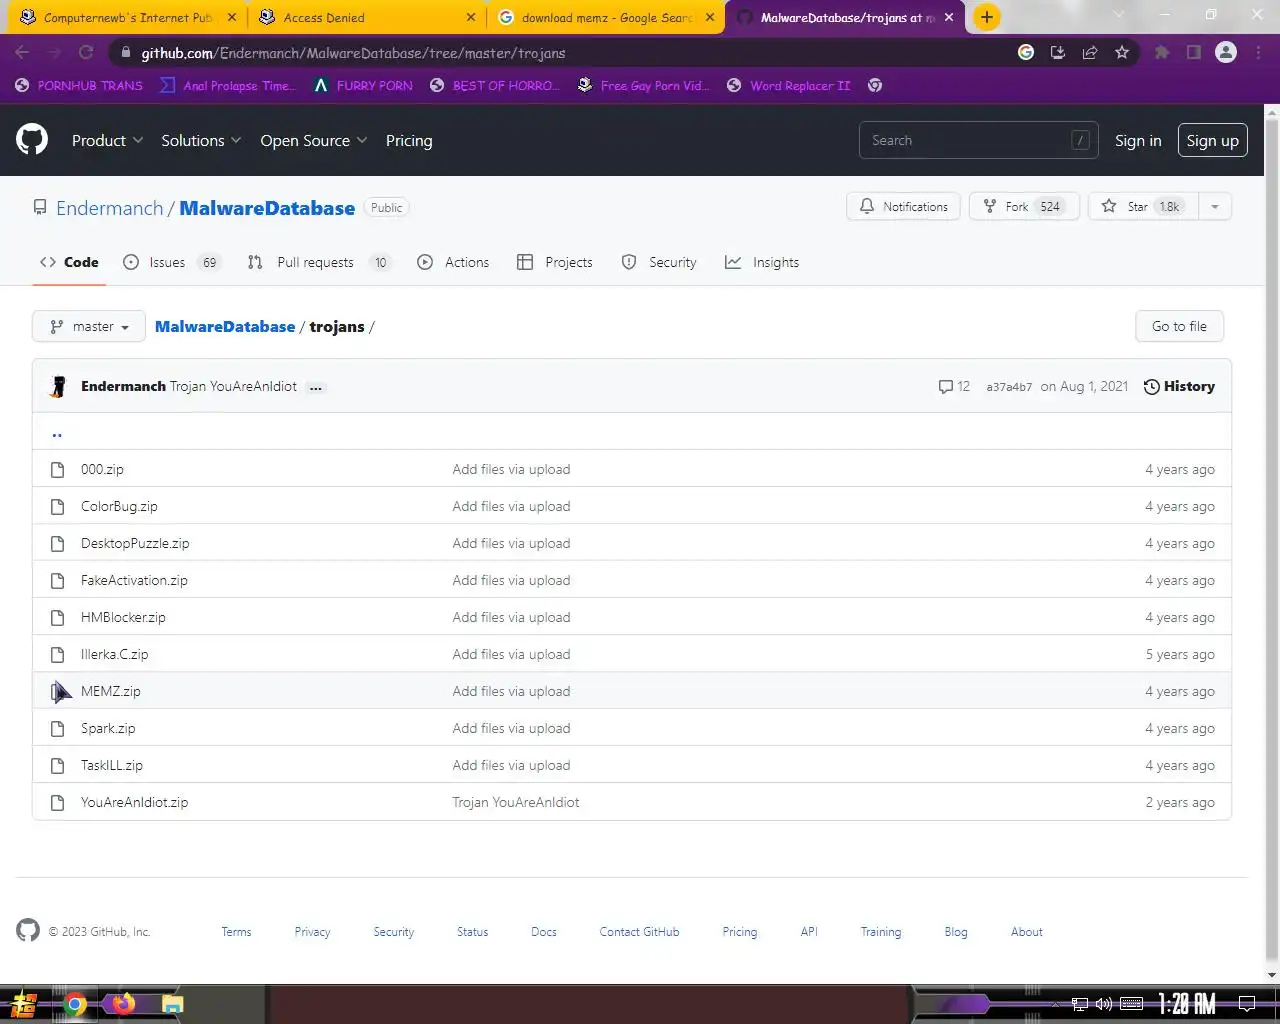This screenshot has height=1024, width=1280.
Task: Open the Pricing link in header
Action: (x=409, y=140)
